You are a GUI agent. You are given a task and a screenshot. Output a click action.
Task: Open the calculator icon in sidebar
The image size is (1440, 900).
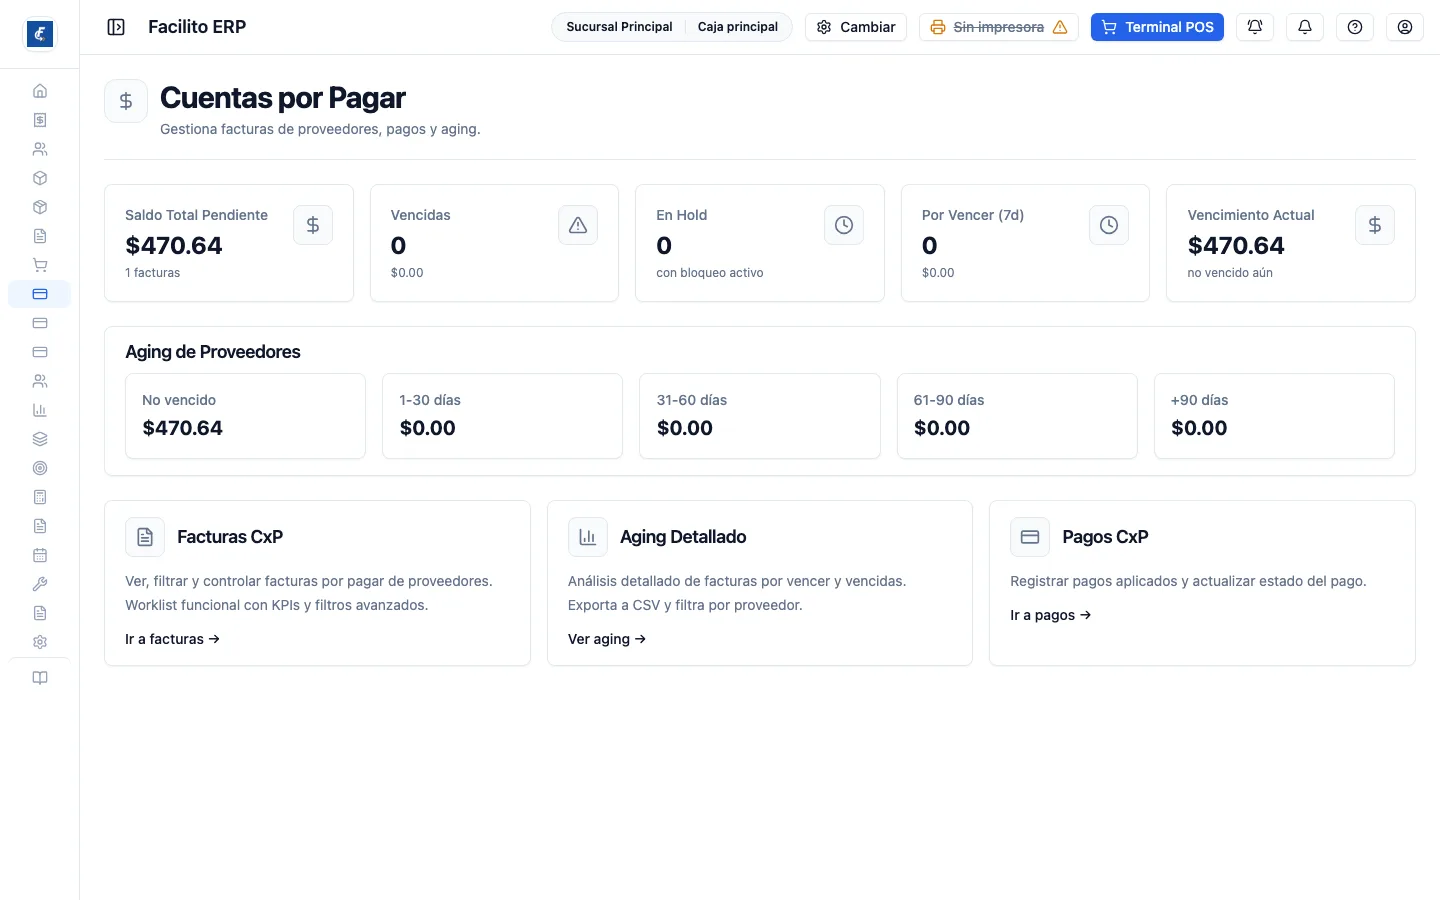coord(40,497)
